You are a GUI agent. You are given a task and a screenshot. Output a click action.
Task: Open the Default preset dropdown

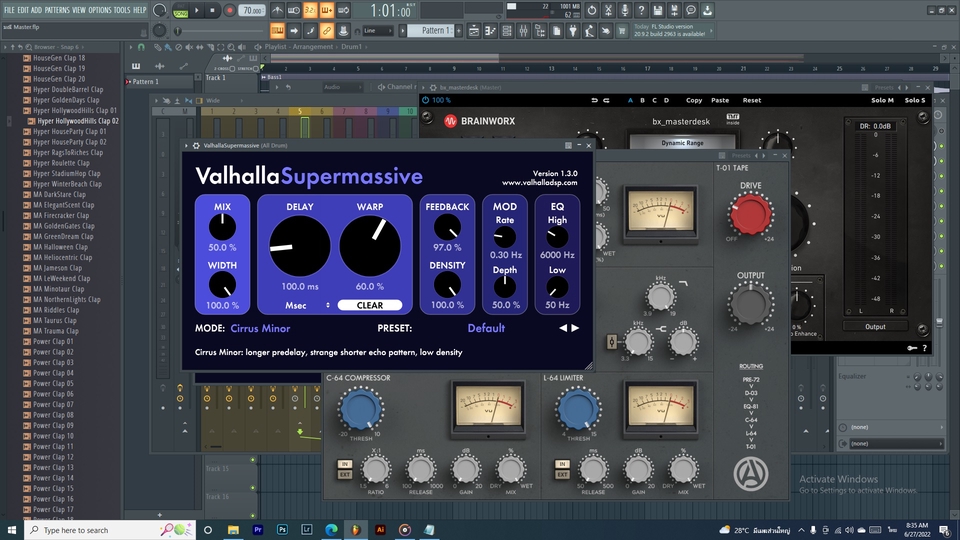tap(486, 328)
